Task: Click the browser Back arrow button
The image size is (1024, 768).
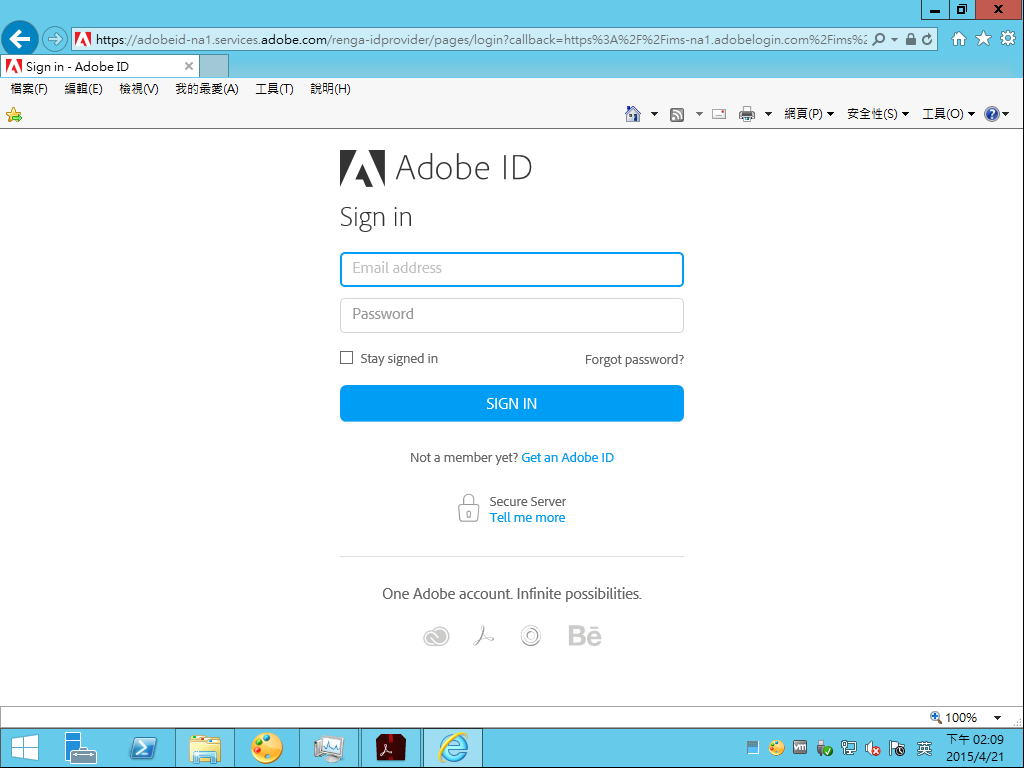Action: [20, 39]
